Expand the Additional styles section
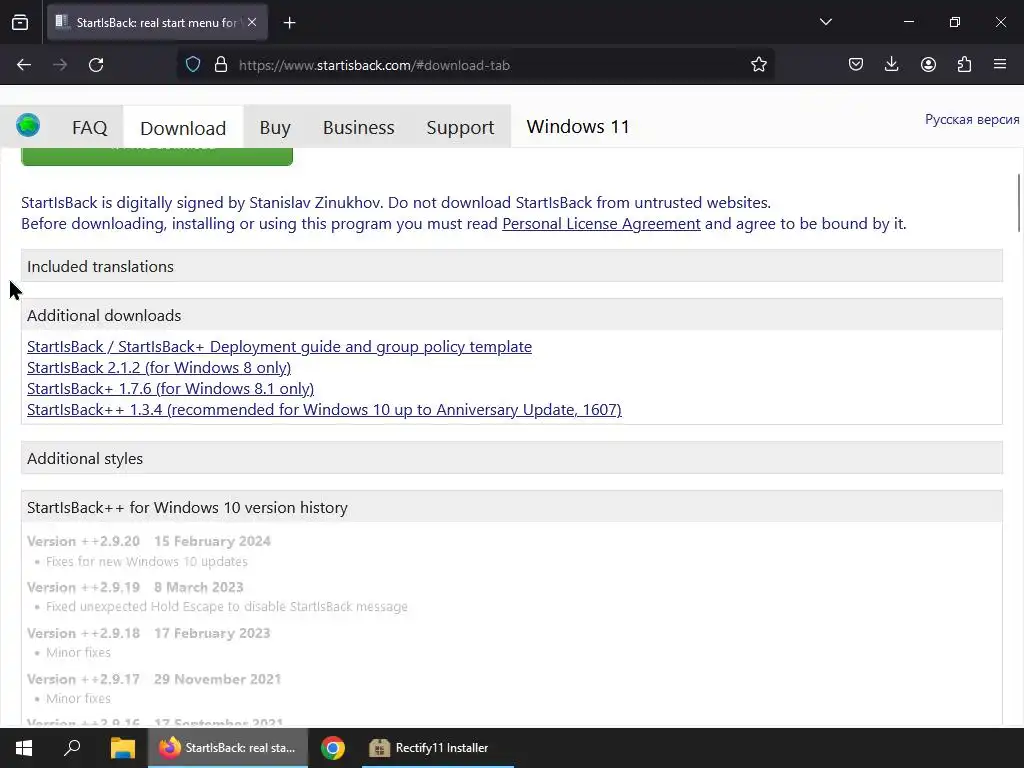This screenshot has height=768, width=1024. click(x=511, y=458)
